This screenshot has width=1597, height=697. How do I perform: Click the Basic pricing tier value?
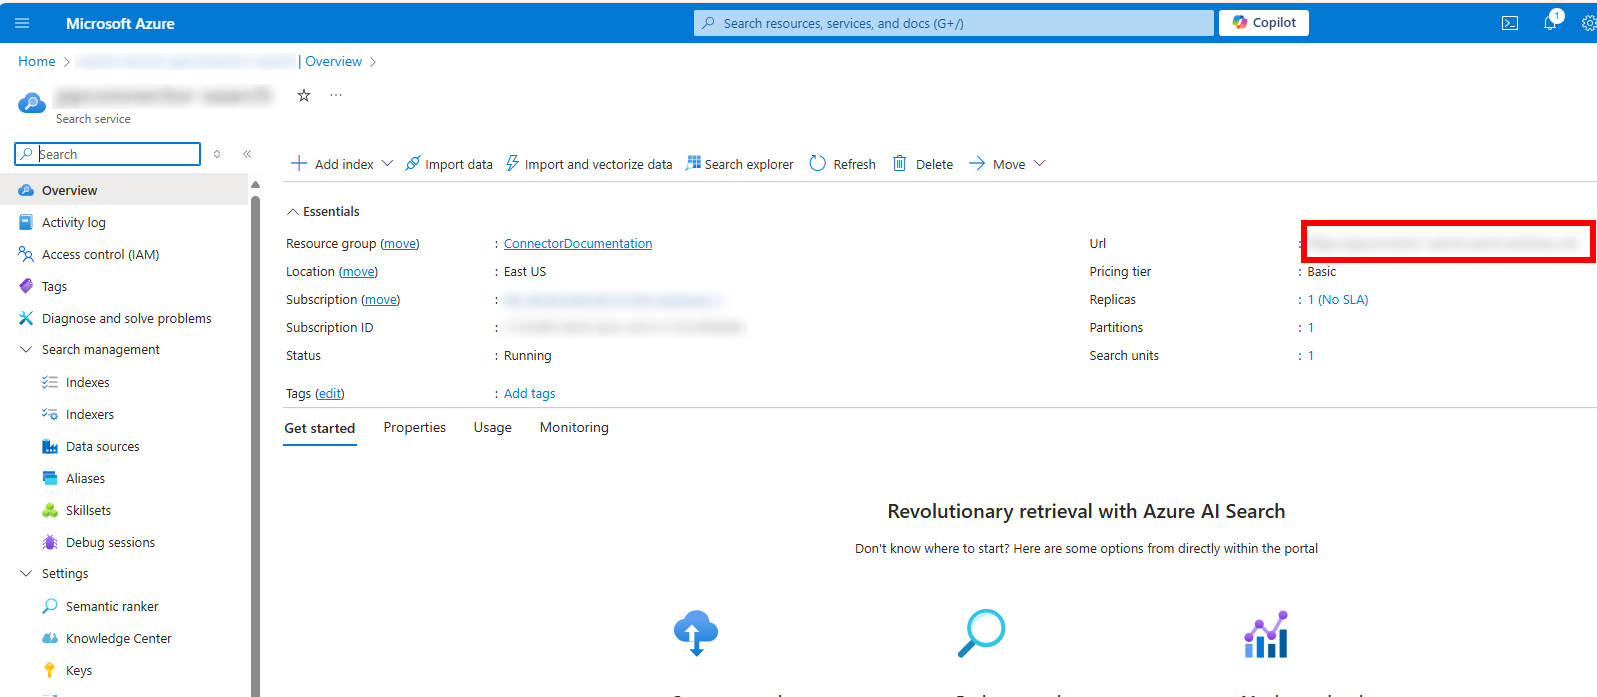coord(1322,271)
